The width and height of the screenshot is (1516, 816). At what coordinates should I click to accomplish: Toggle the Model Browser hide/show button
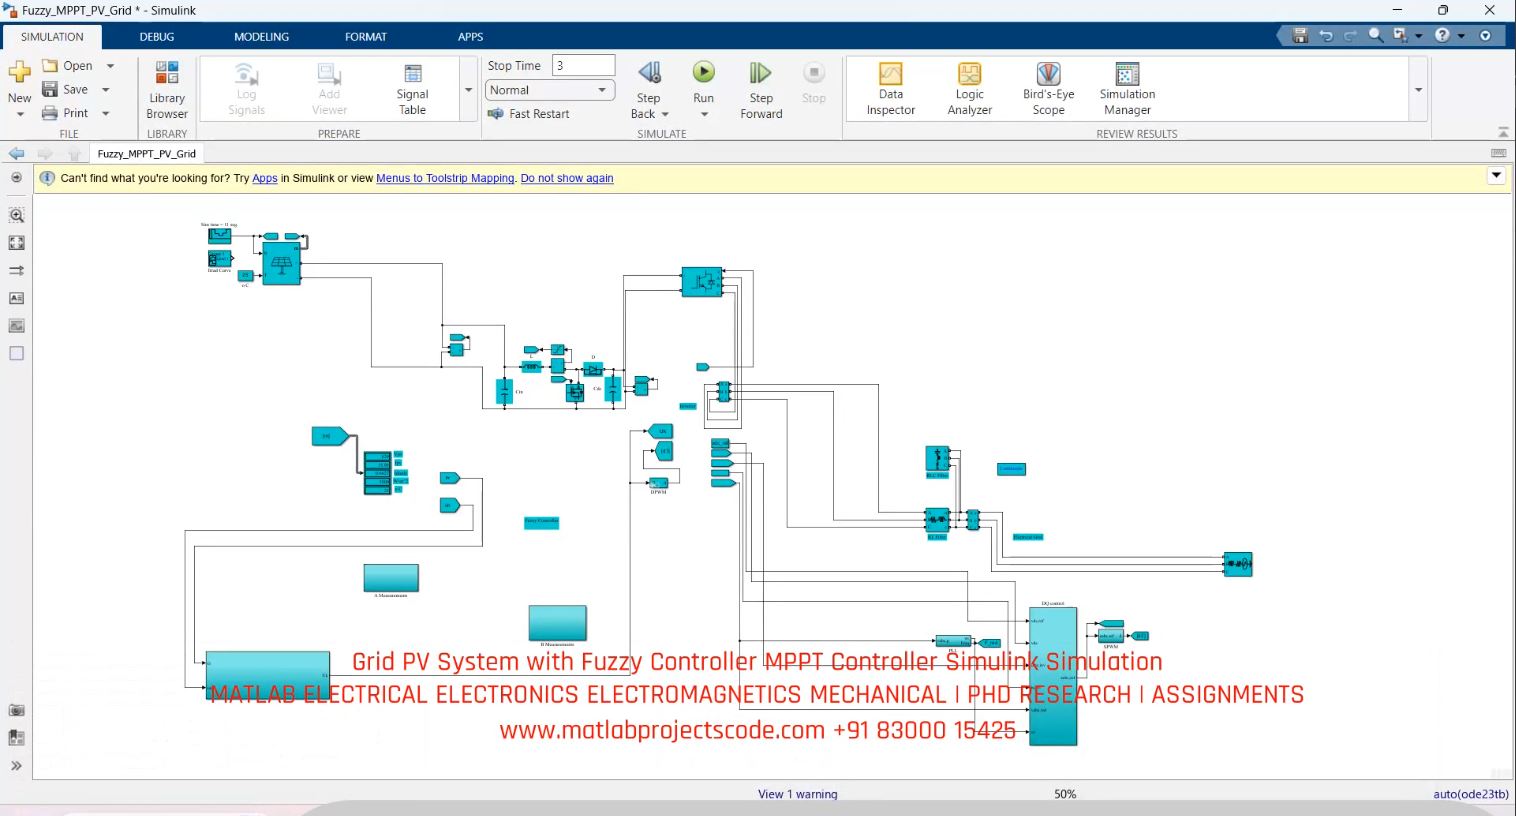16,178
